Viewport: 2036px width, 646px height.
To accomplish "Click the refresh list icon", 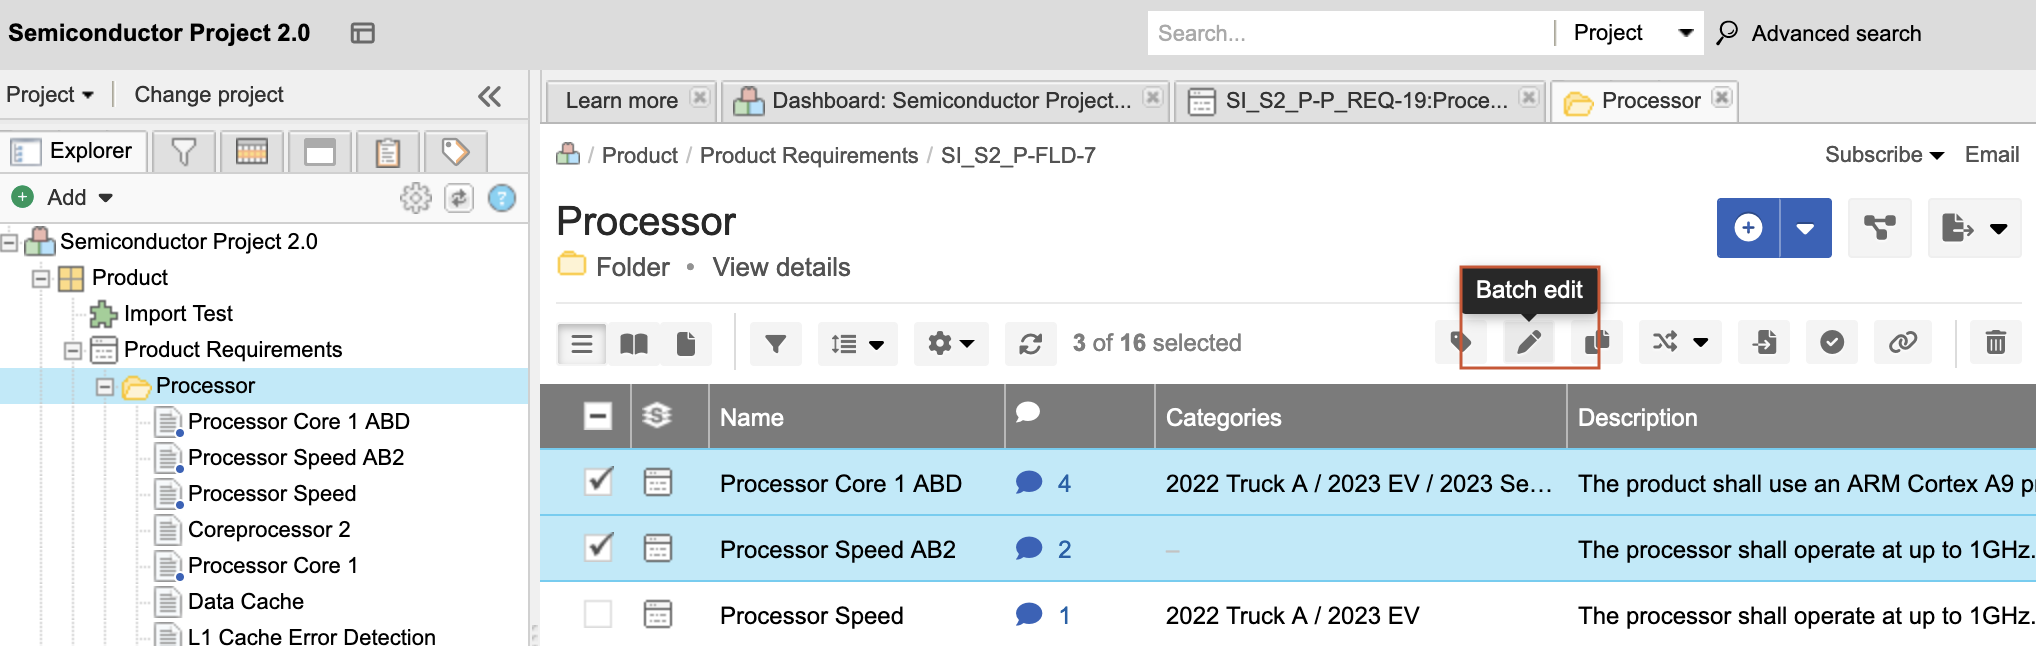I will pyautogui.click(x=1031, y=344).
